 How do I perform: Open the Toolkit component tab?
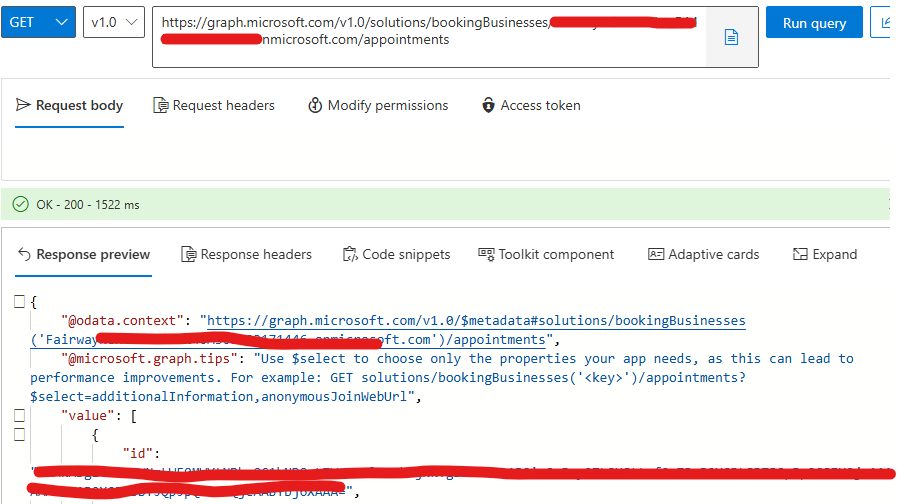[x=546, y=254]
